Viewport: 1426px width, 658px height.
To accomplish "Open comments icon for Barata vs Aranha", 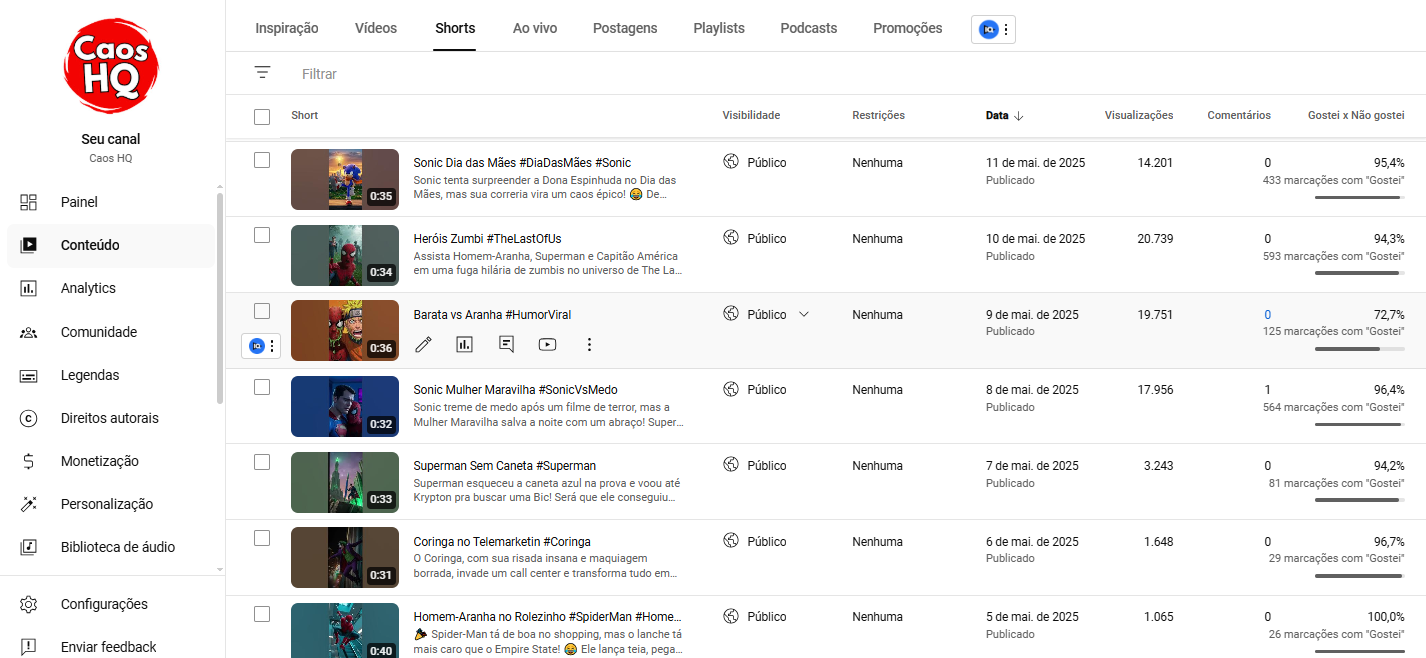I will point(506,344).
